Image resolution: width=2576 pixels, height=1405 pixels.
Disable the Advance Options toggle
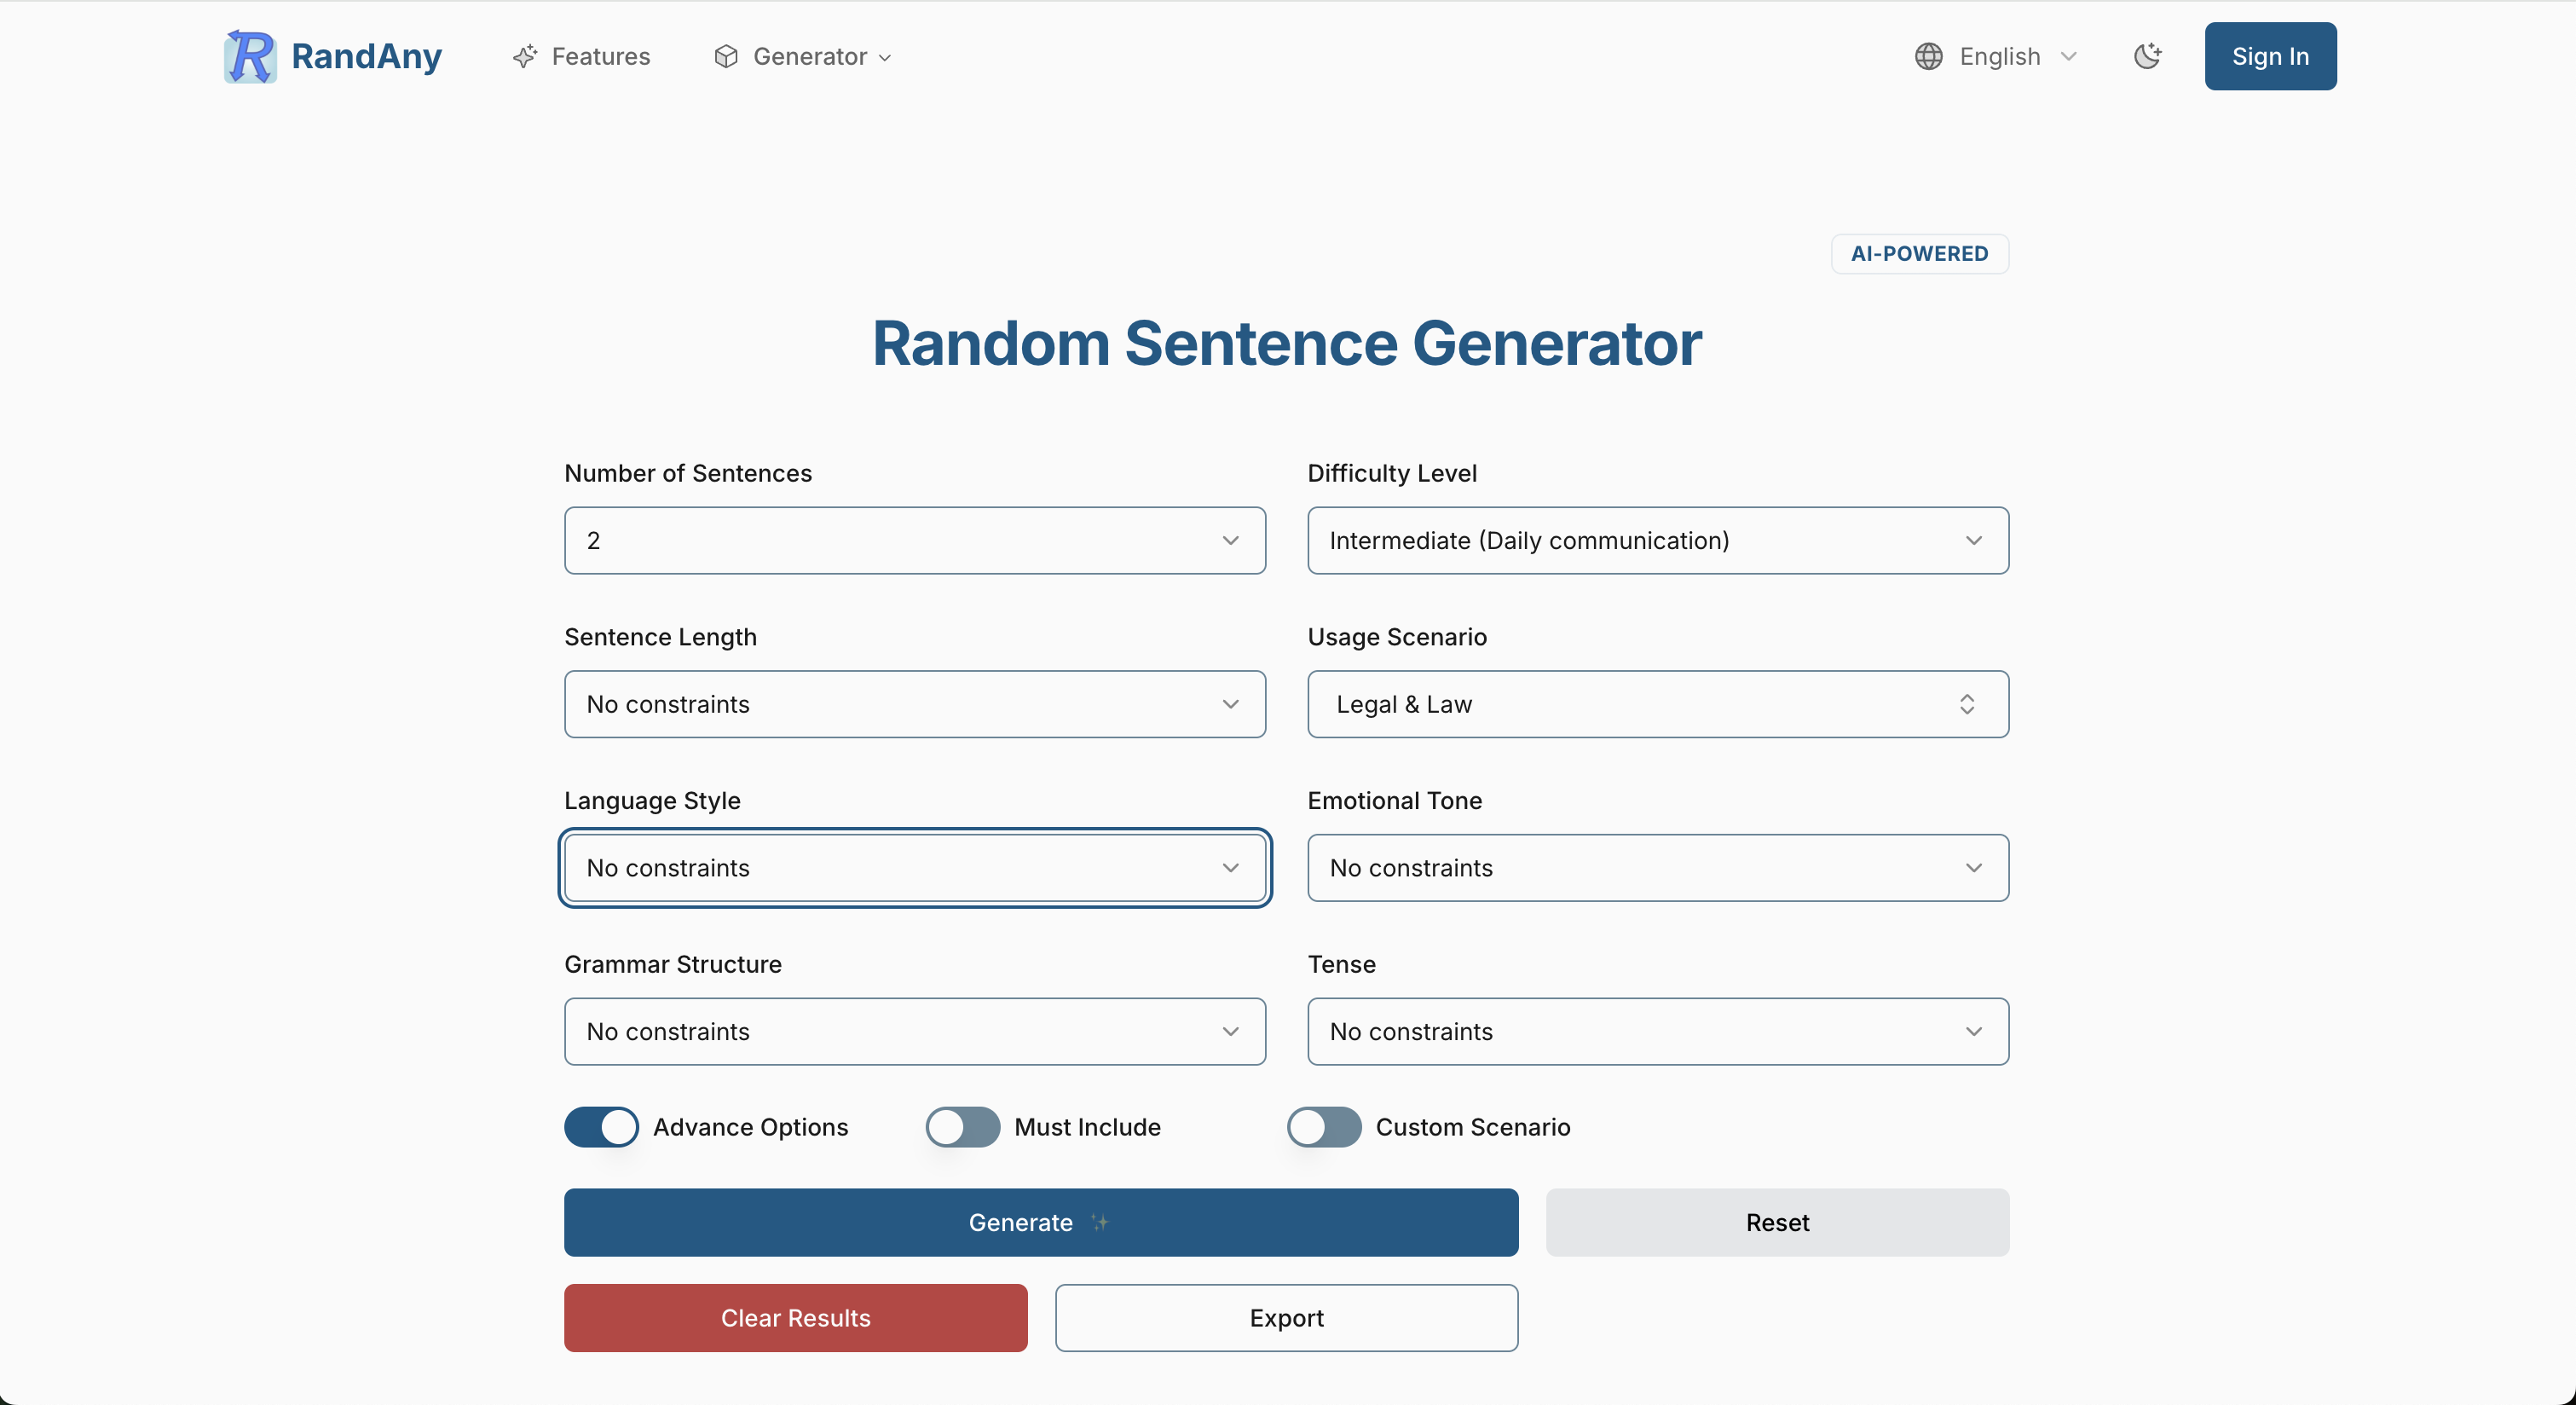click(x=601, y=1127)
